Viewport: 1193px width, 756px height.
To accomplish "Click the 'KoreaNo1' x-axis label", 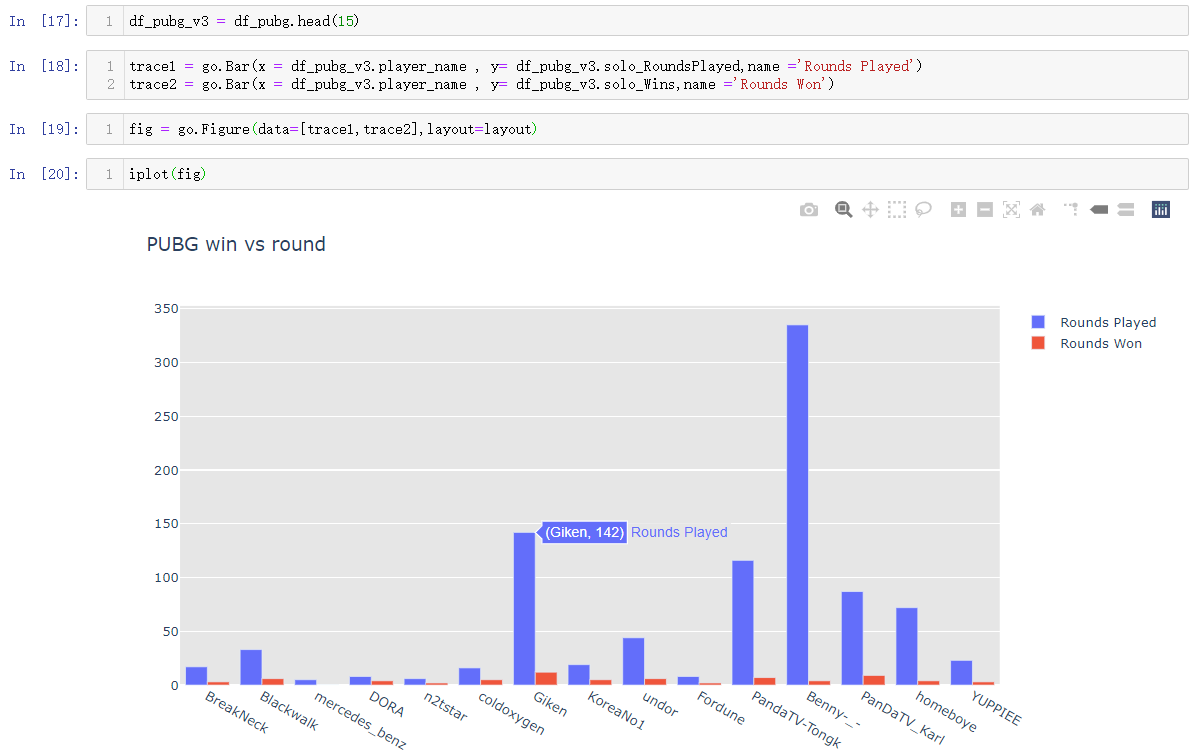I will tap(616, 710).
